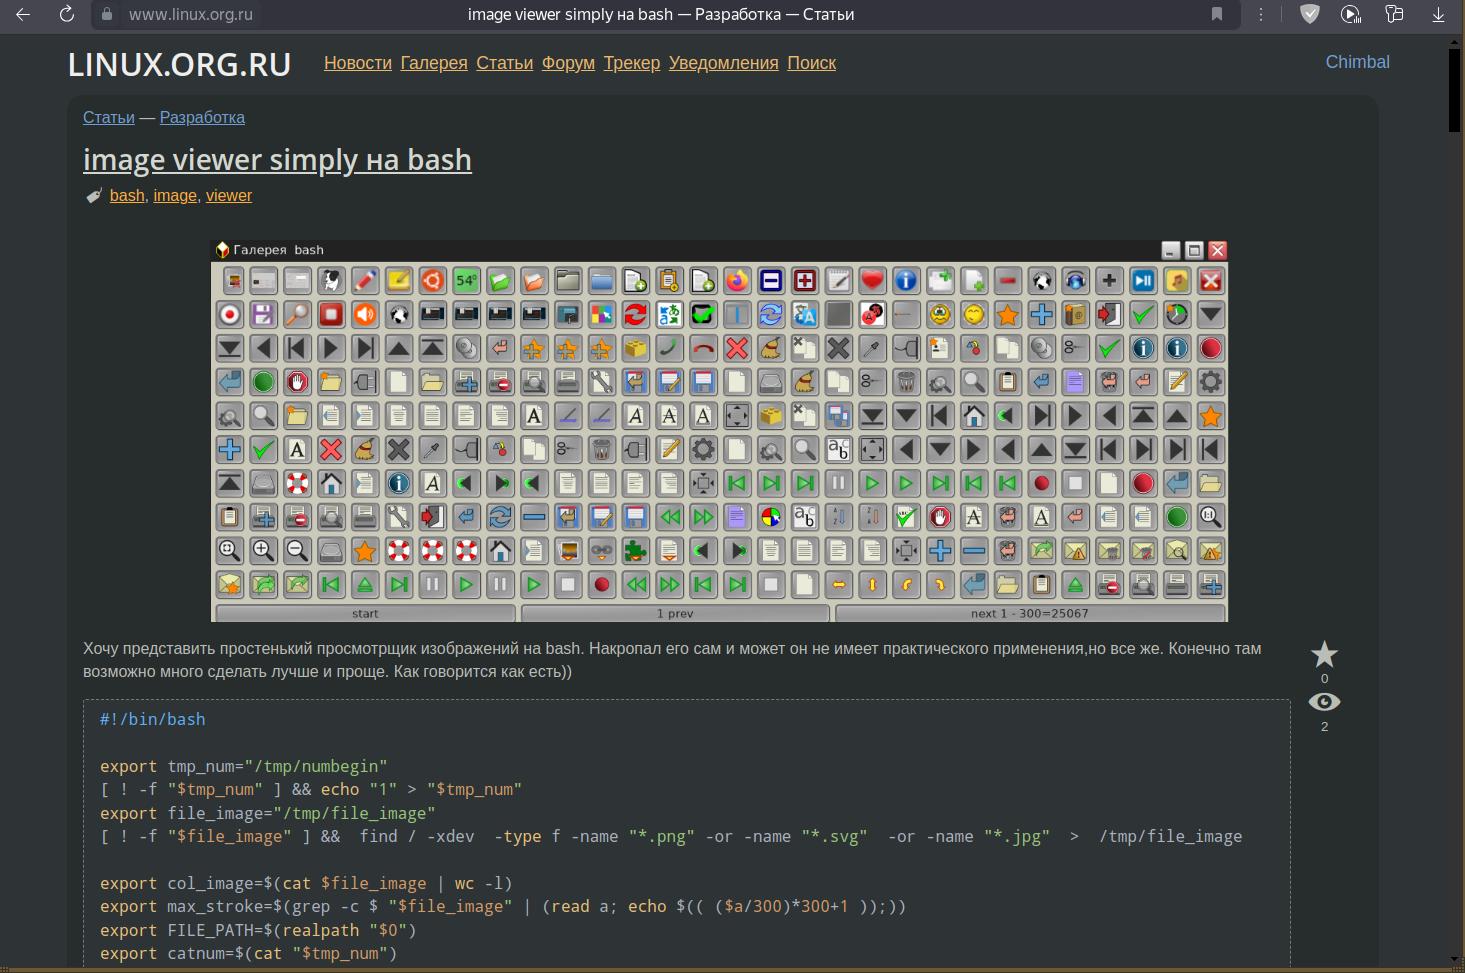Click the site padlock icon
This screenshot has height=973, width=1465.
pos(108,14)
